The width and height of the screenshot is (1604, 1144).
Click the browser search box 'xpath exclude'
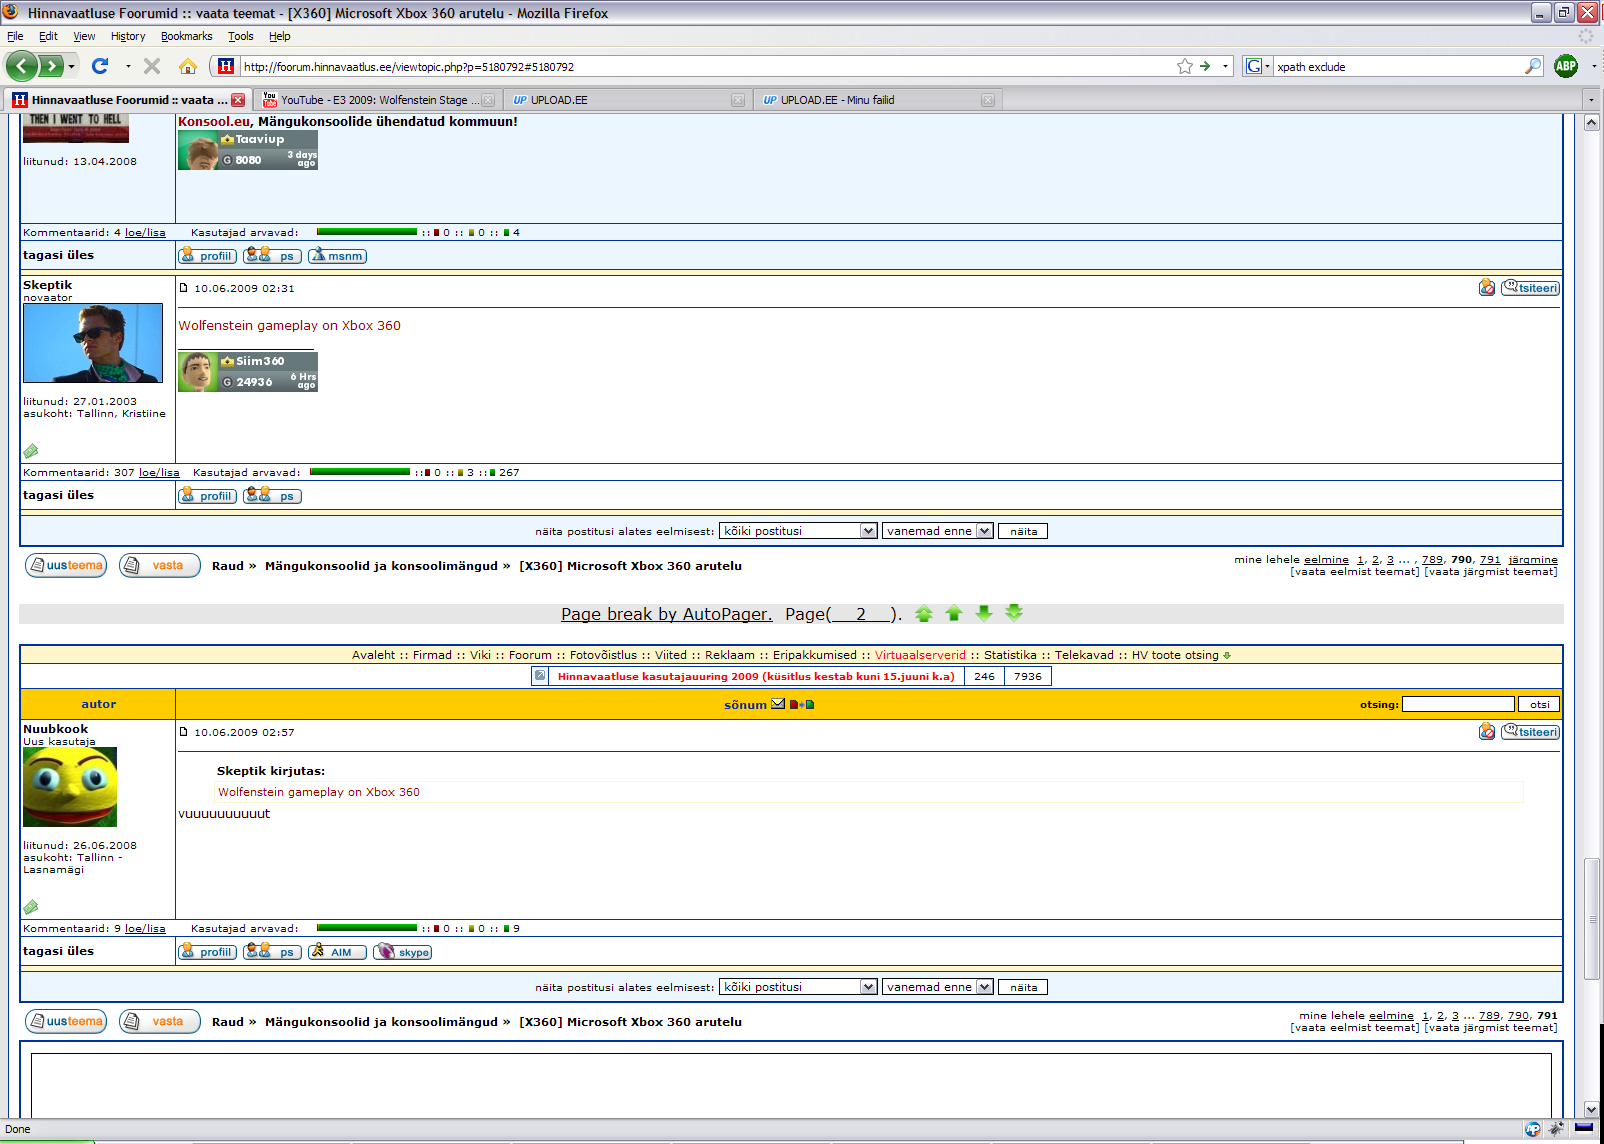tap(1398, 66)
